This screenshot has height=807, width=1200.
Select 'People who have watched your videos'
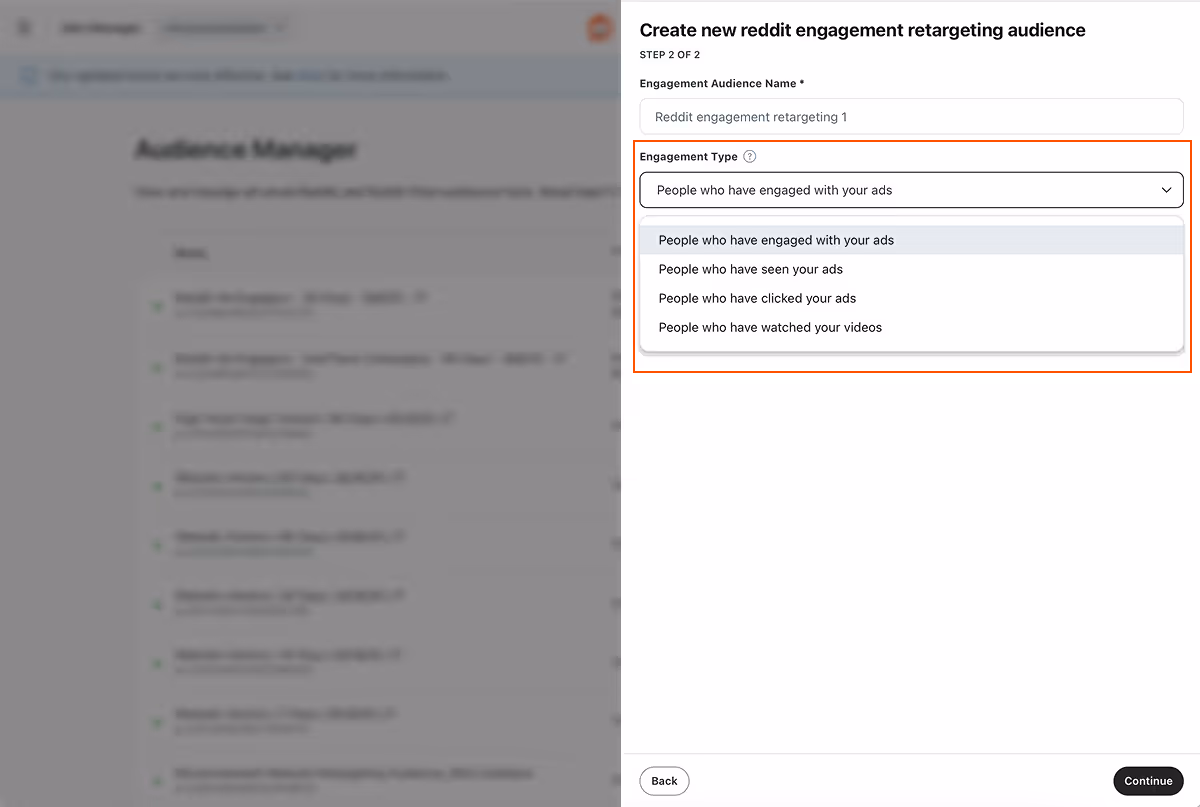(x=770, y=327)
